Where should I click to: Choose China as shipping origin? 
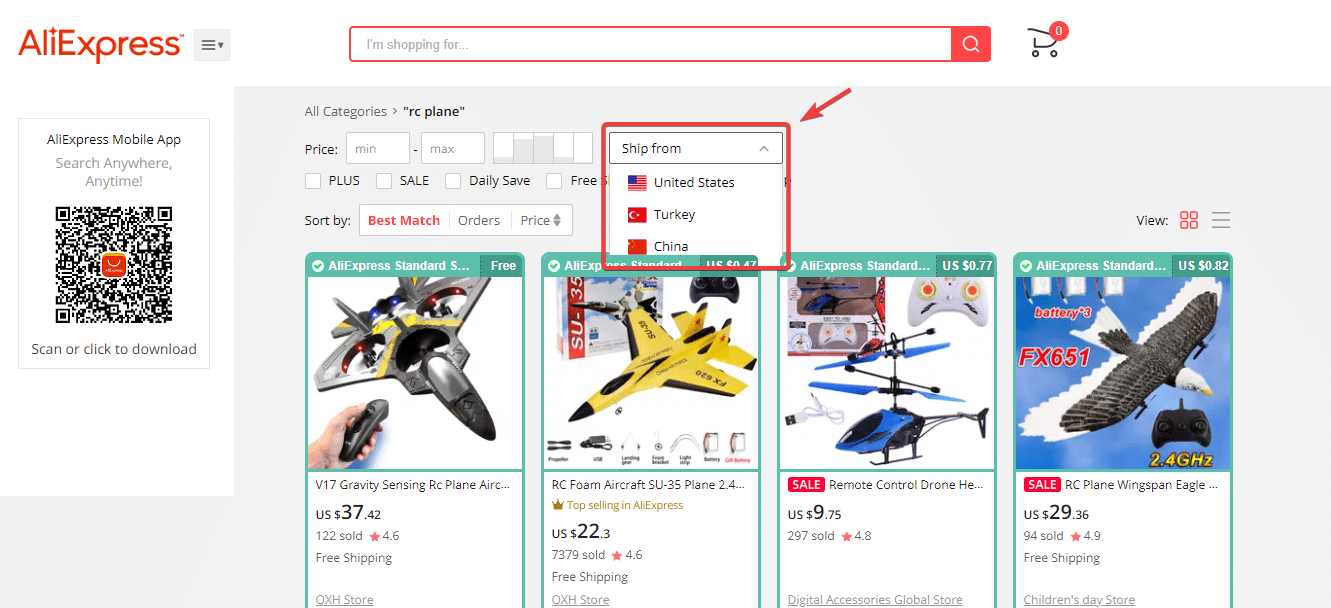(670, 246)
